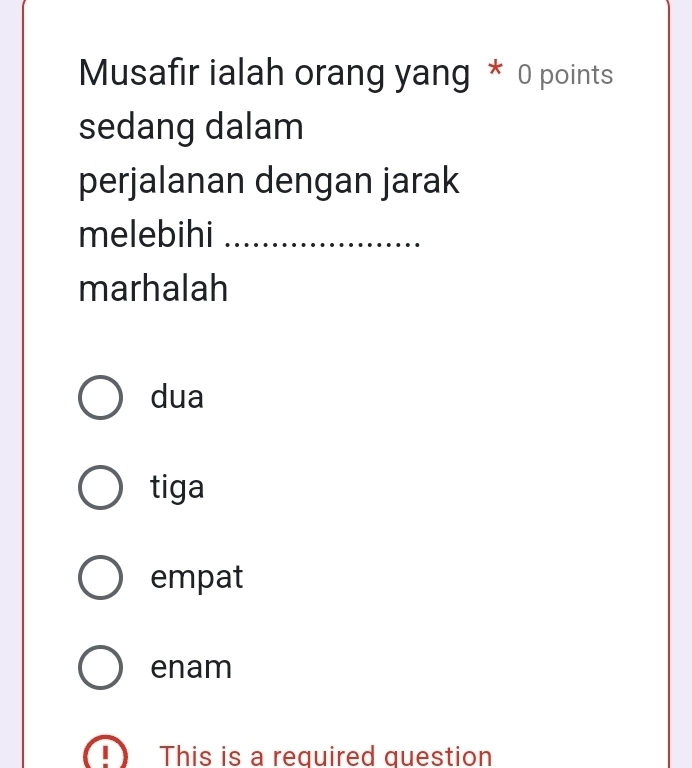Click the "dua" option label text
This screenshot has width=692, height=768.
(x=177, y=398)
